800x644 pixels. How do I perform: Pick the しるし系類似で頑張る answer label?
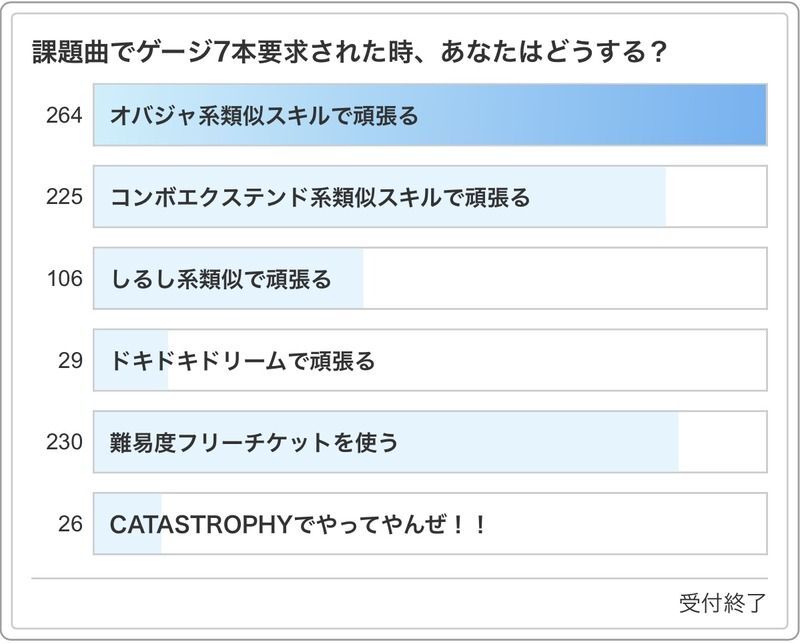(221, 279)
